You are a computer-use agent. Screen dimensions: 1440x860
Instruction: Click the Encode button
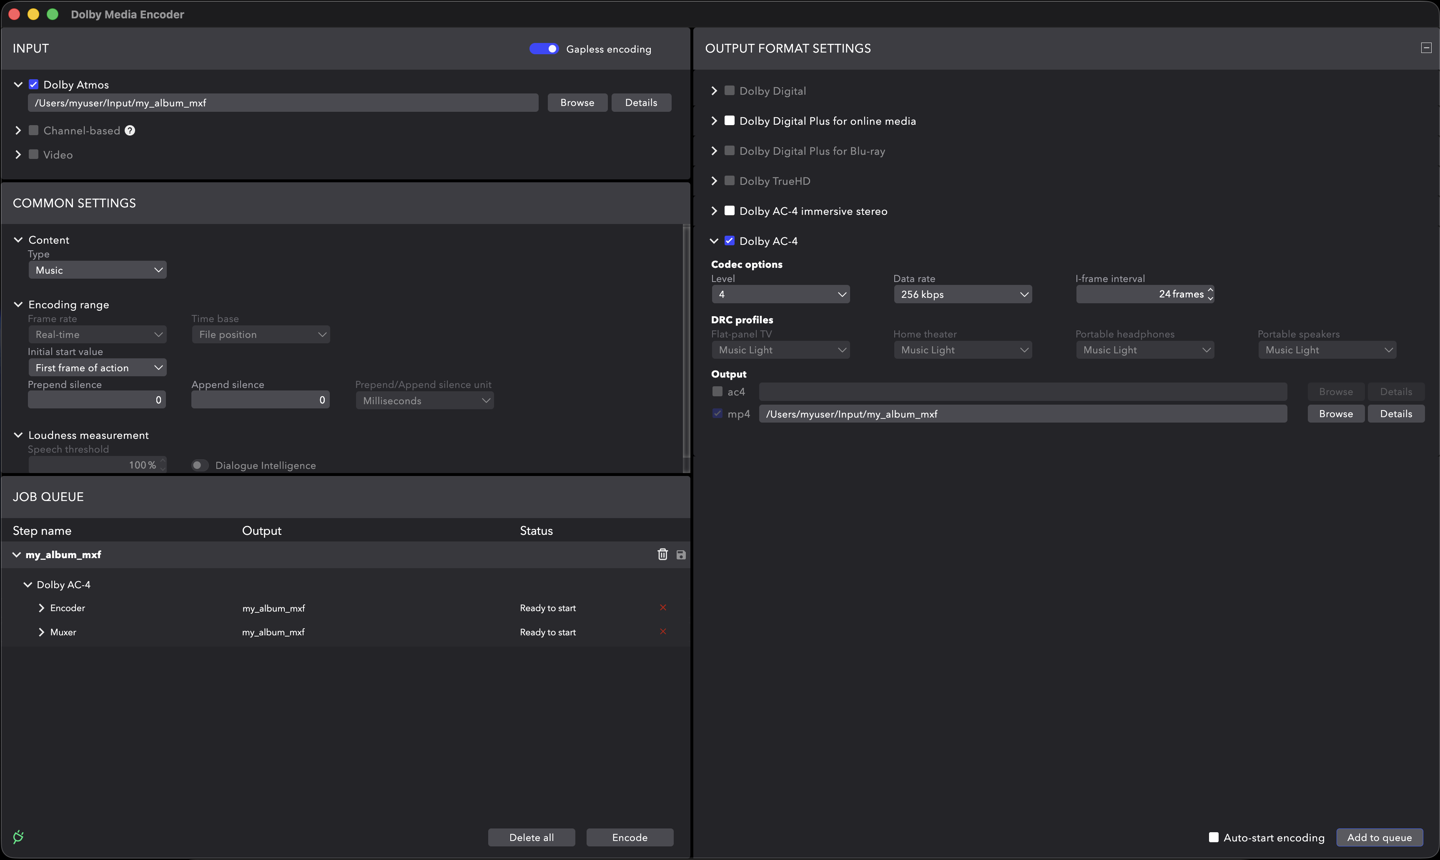point(630,837)
